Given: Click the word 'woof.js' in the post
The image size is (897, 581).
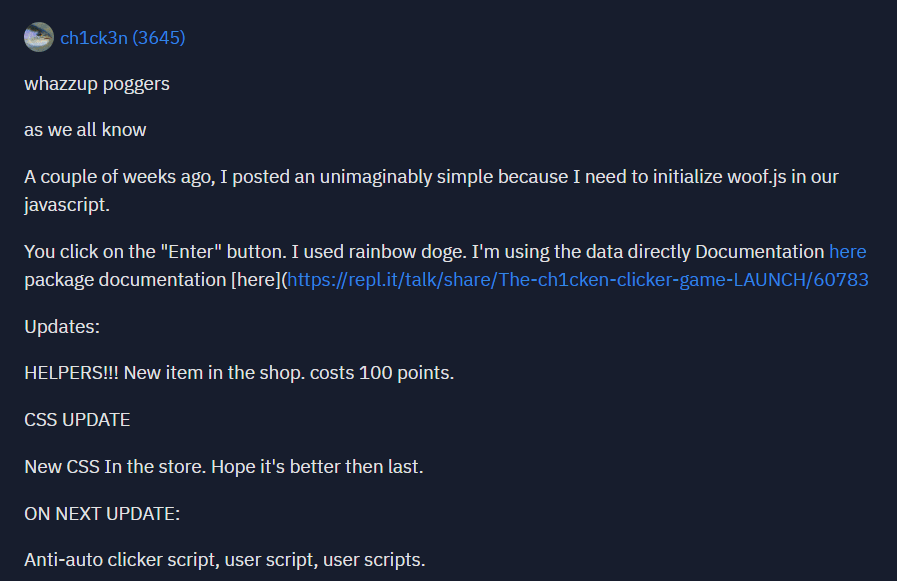Looking at the screenshot, I should pos(756,177).
